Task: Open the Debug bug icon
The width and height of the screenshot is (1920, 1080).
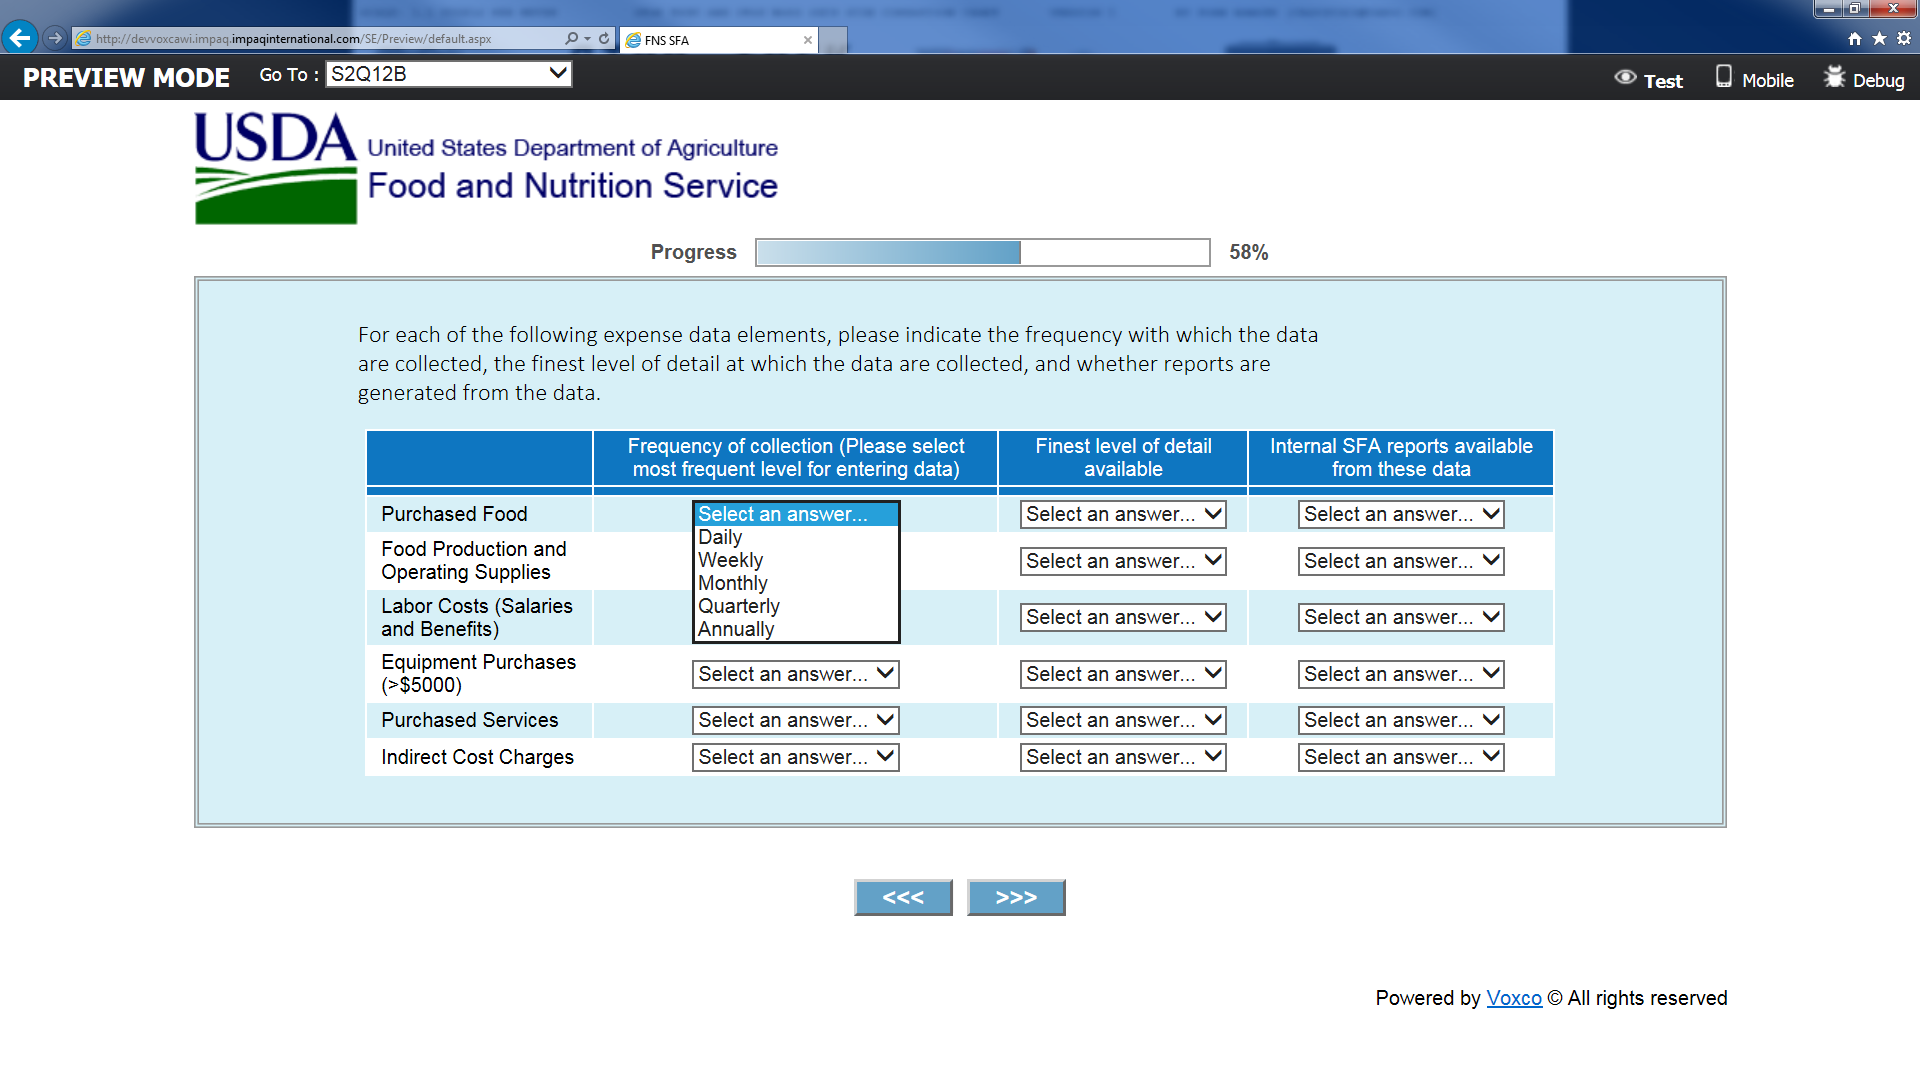Action: click(1833, 78)
